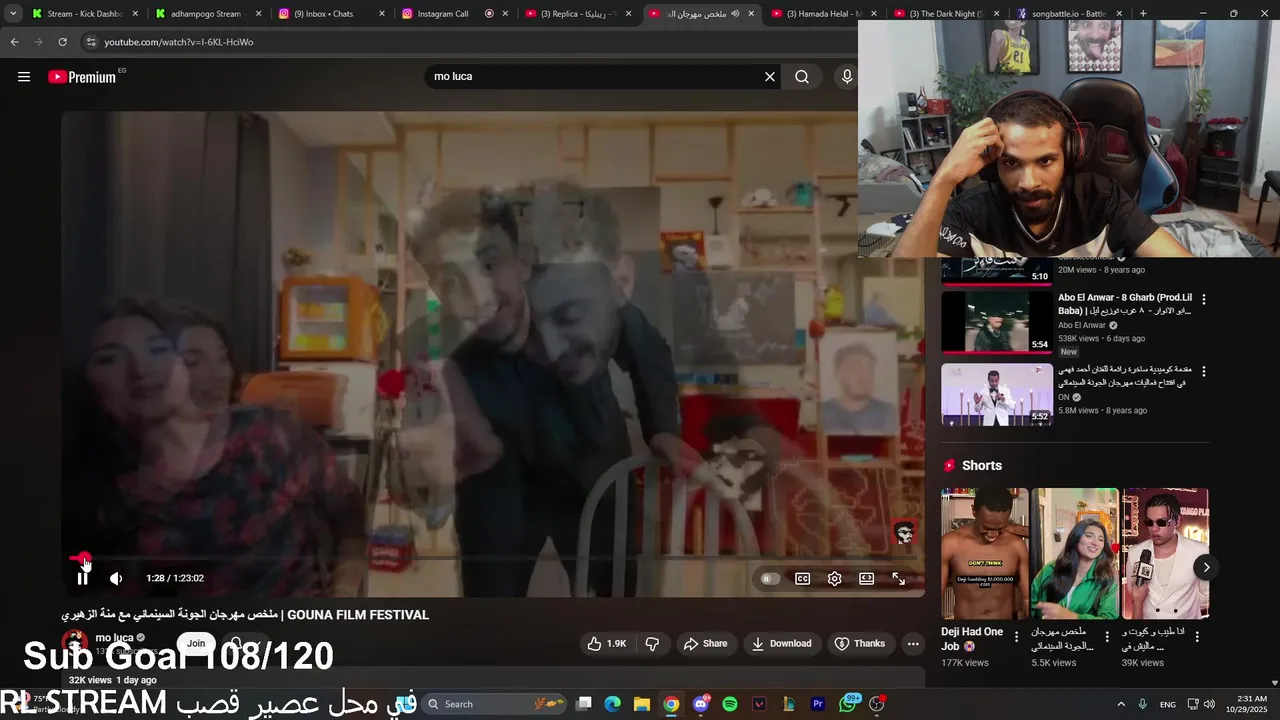Play the 5:52 ON channel video thumbnail
The image size is (1280, 720).
tap(997, 394)
